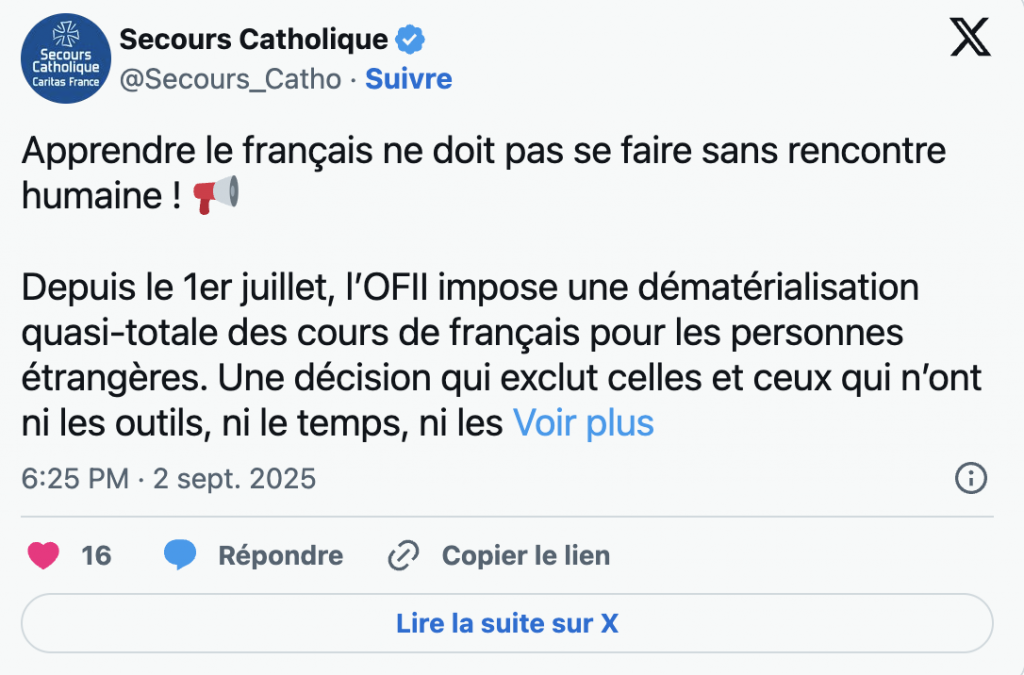Click the circled info icon

(971, 478)
